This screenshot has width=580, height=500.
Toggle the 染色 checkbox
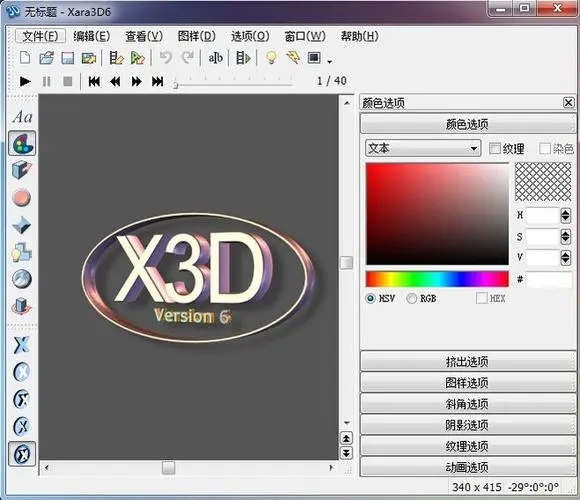[544, 149]
